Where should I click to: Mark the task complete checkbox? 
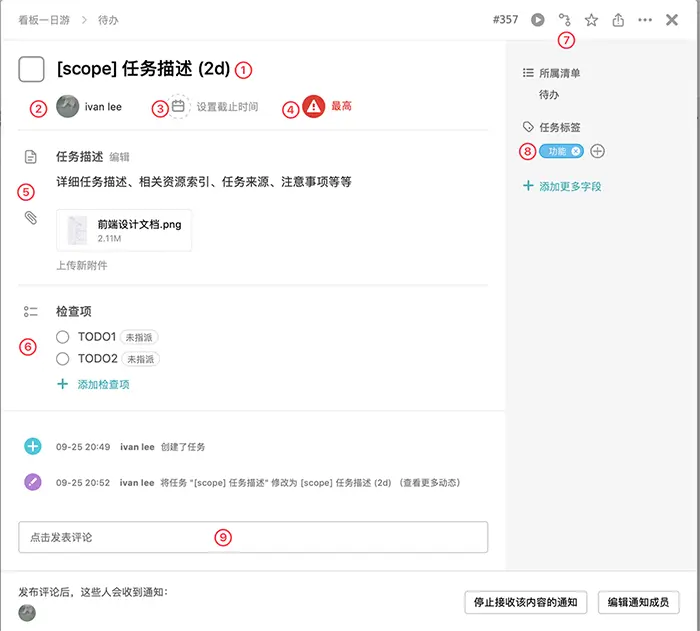[31, 69]
